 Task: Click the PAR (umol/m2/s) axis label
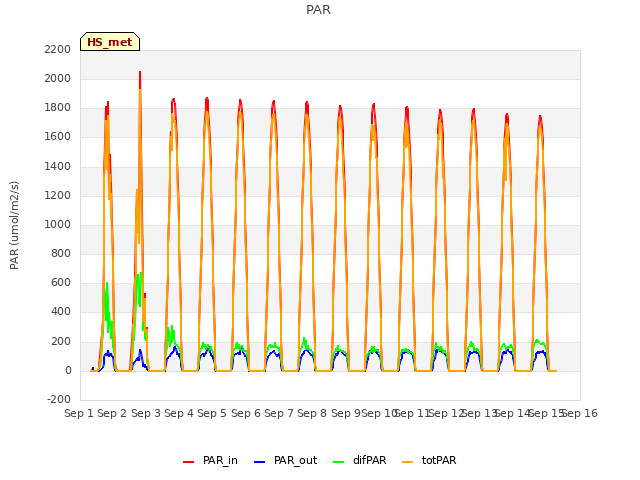tap(14, 225)
